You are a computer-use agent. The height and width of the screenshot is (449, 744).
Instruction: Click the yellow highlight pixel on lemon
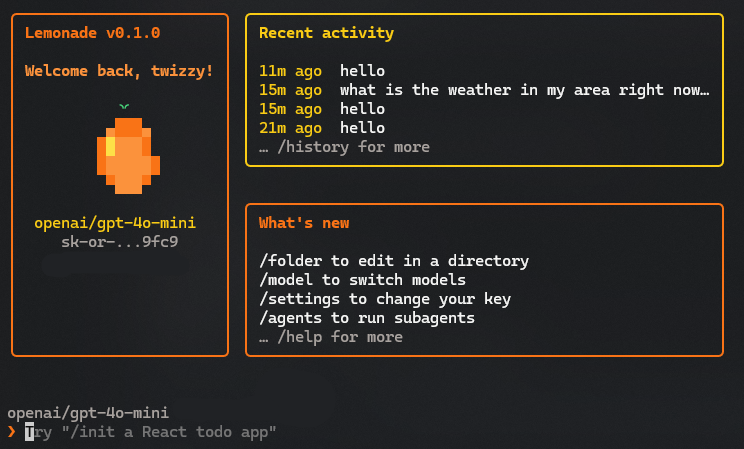110,146
